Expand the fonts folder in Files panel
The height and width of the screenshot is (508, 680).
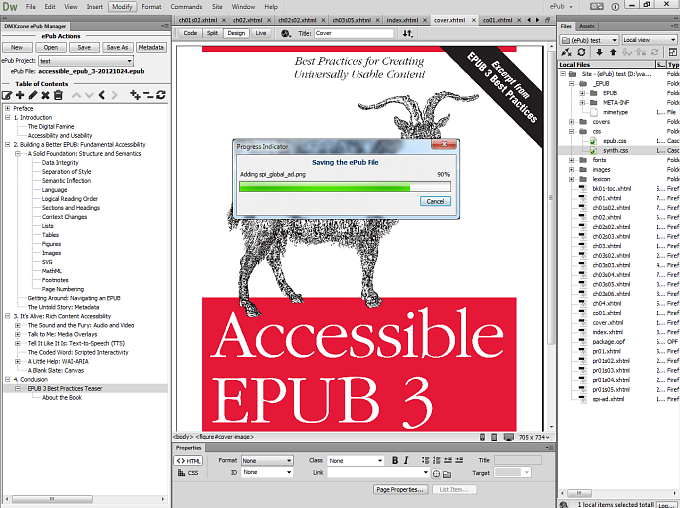(572, 160)
